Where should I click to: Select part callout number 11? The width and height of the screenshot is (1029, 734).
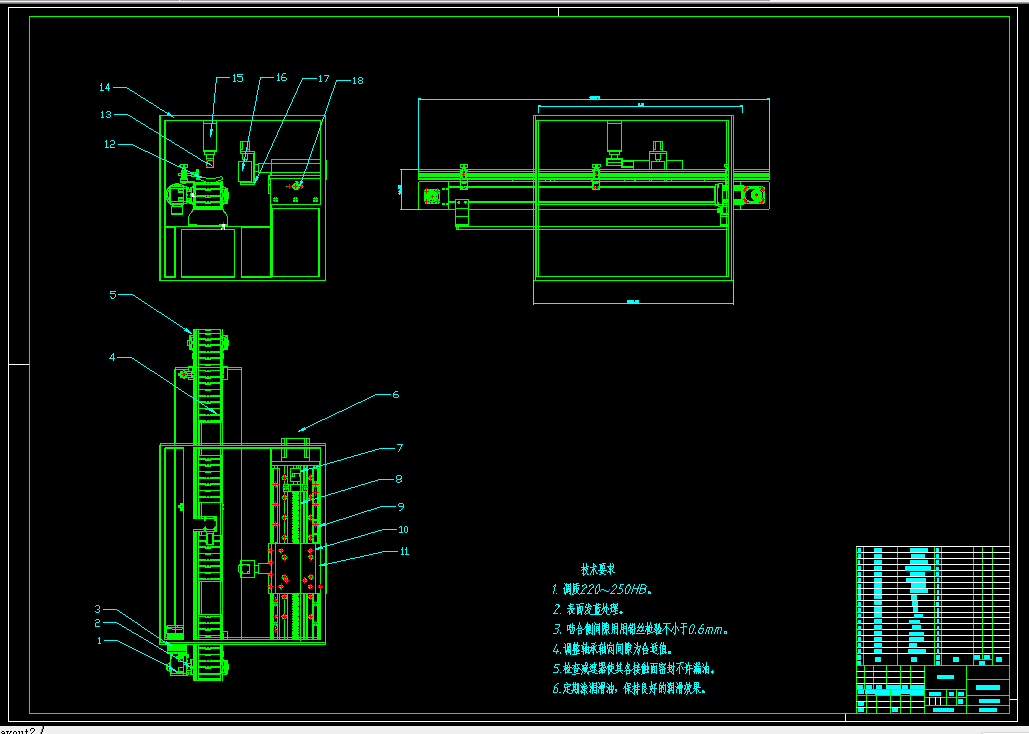tap(404, 551)
